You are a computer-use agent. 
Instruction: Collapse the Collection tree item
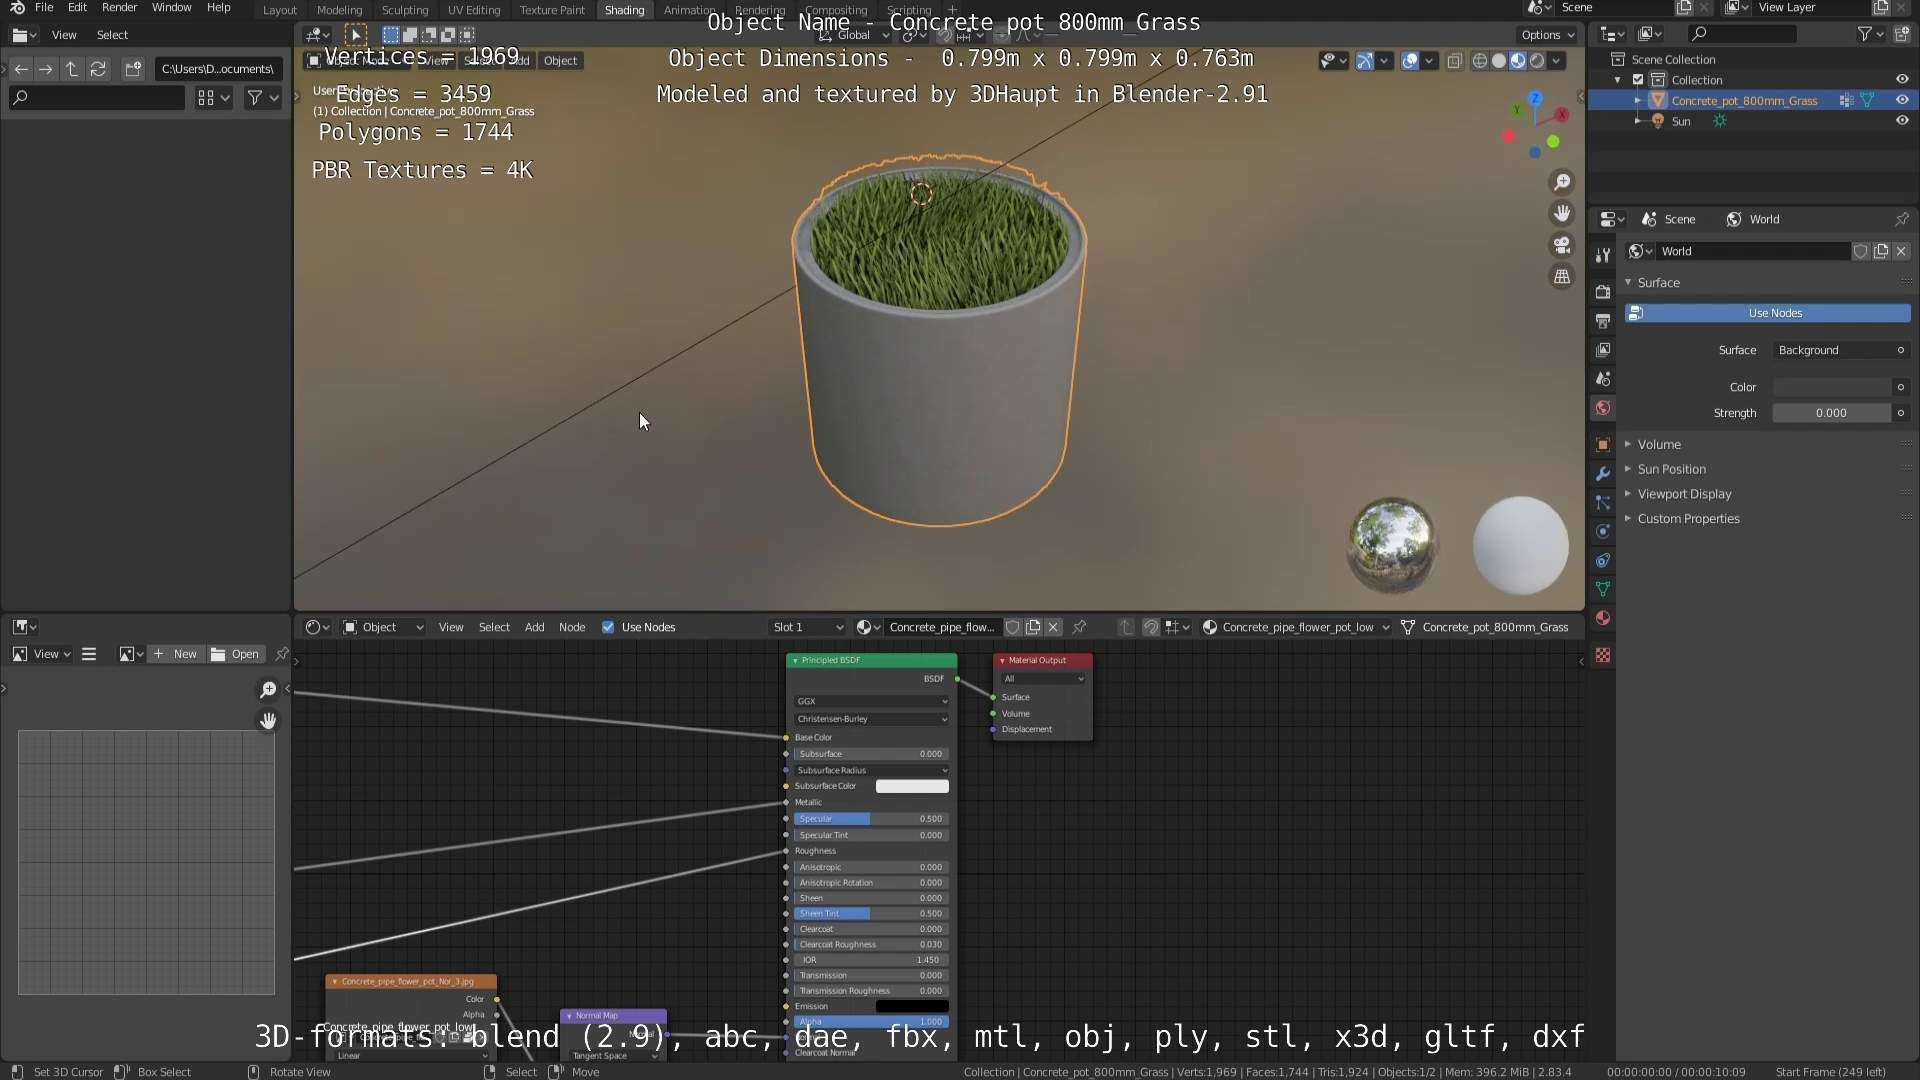click(x=1618, y=80)
